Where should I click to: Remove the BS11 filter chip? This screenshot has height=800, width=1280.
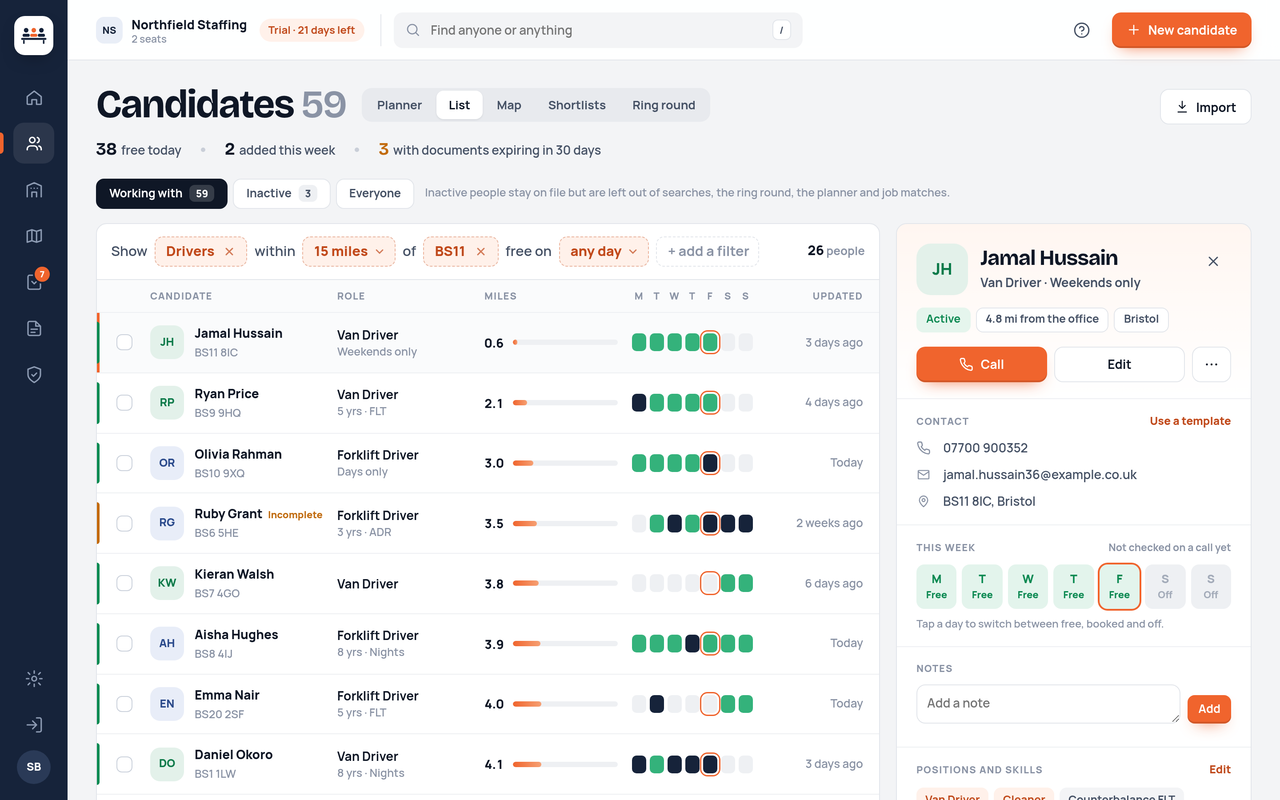480,252
